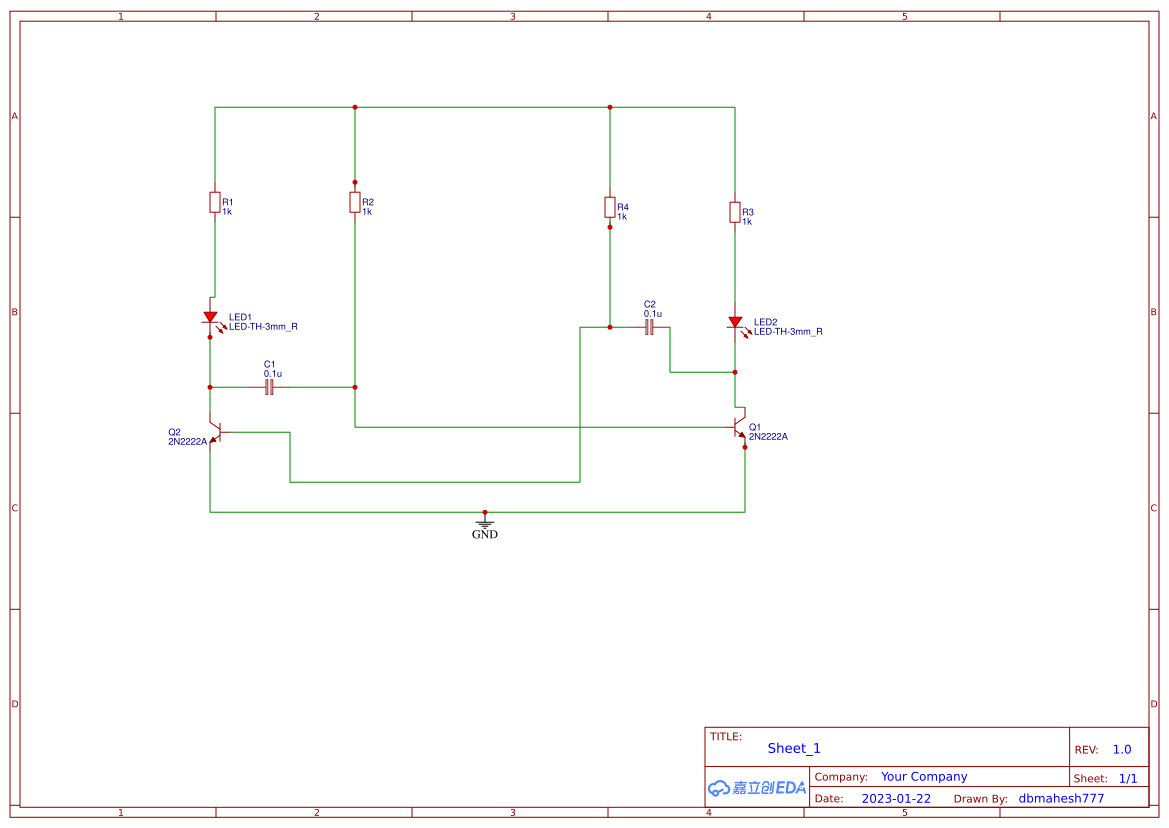Click the Sheet_1 title text
Image resolution: width=1169 pixels, height=828 pixels.
point(793,748)
